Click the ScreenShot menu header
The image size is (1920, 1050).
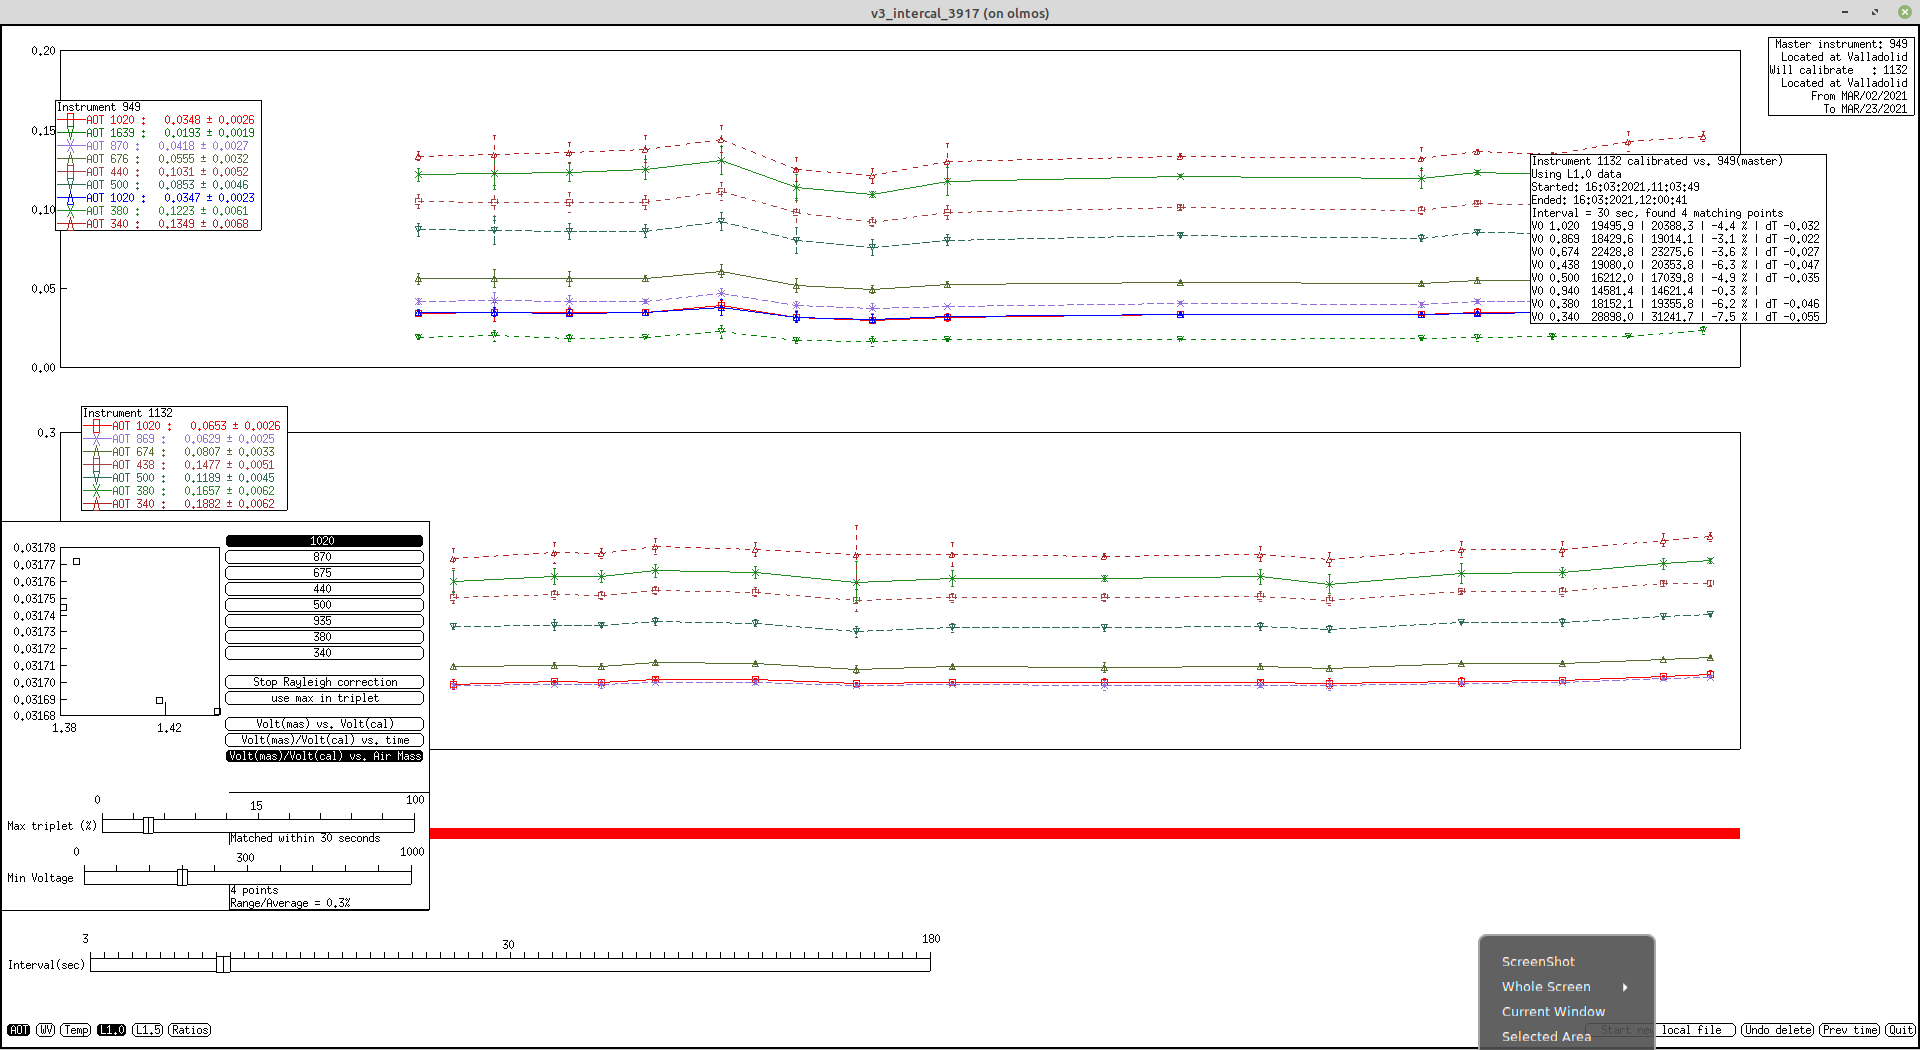[1538, 962]
